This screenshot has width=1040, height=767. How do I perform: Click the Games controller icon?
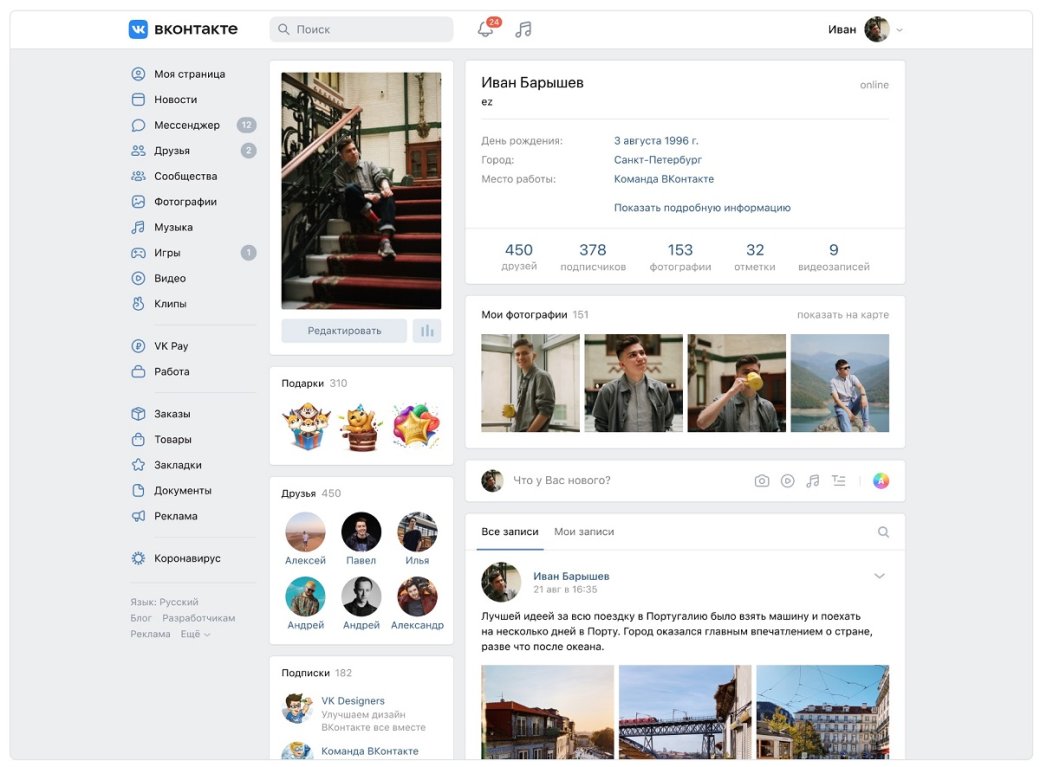(138, 253)
